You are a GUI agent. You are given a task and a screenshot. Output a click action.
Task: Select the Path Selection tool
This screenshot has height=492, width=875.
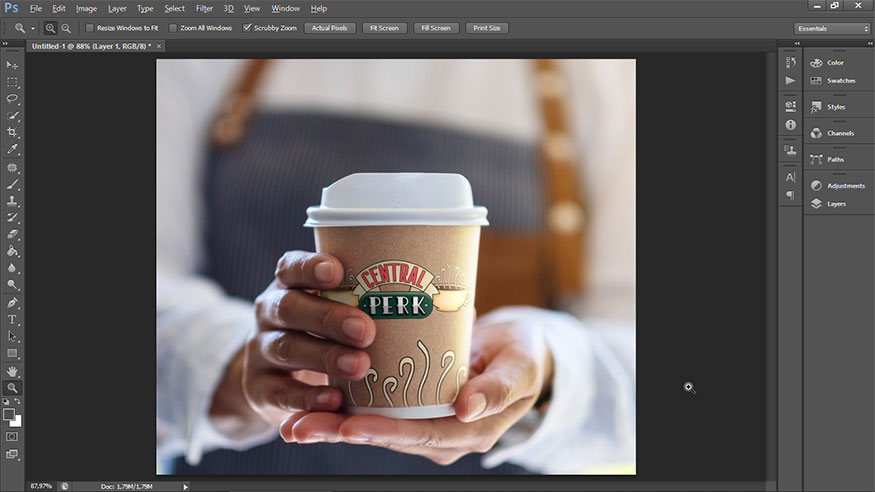pos(12,336)
